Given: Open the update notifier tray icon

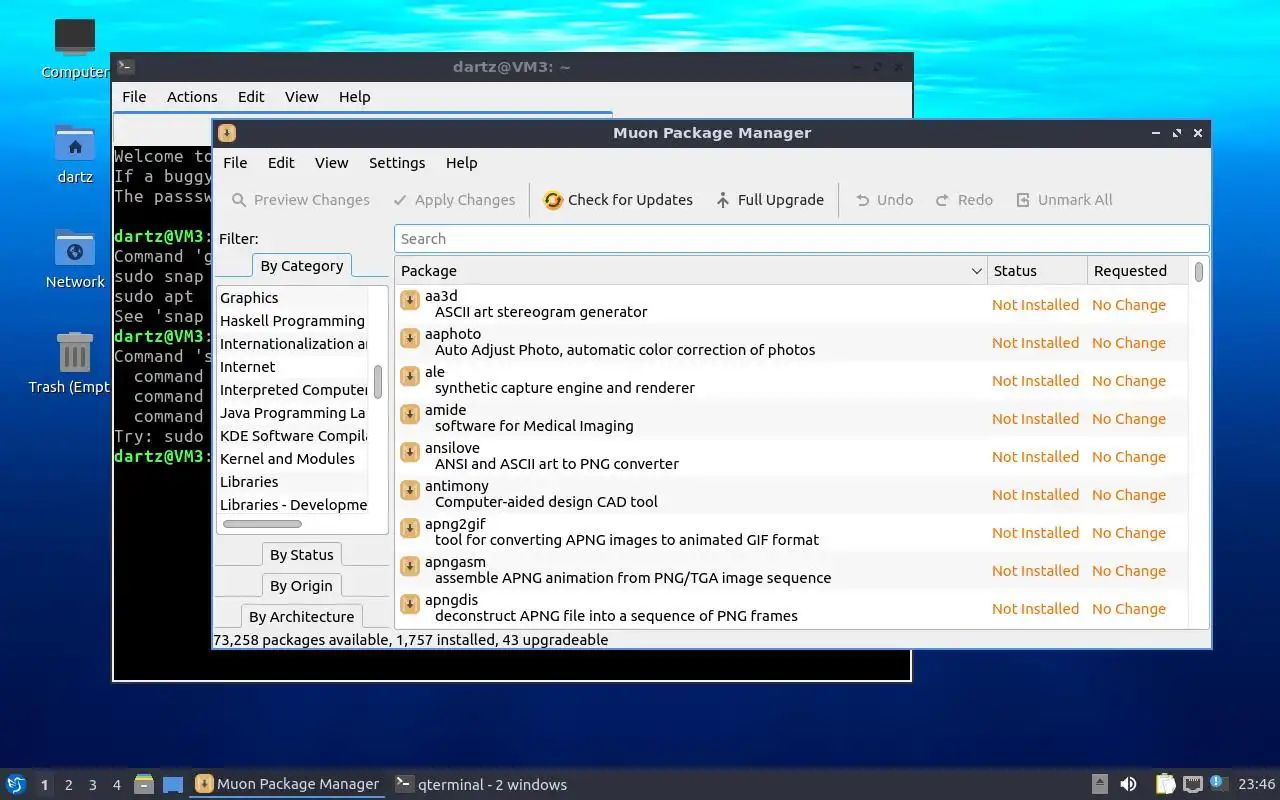Looking at the screenshot, I should [x=1218, y=783].
